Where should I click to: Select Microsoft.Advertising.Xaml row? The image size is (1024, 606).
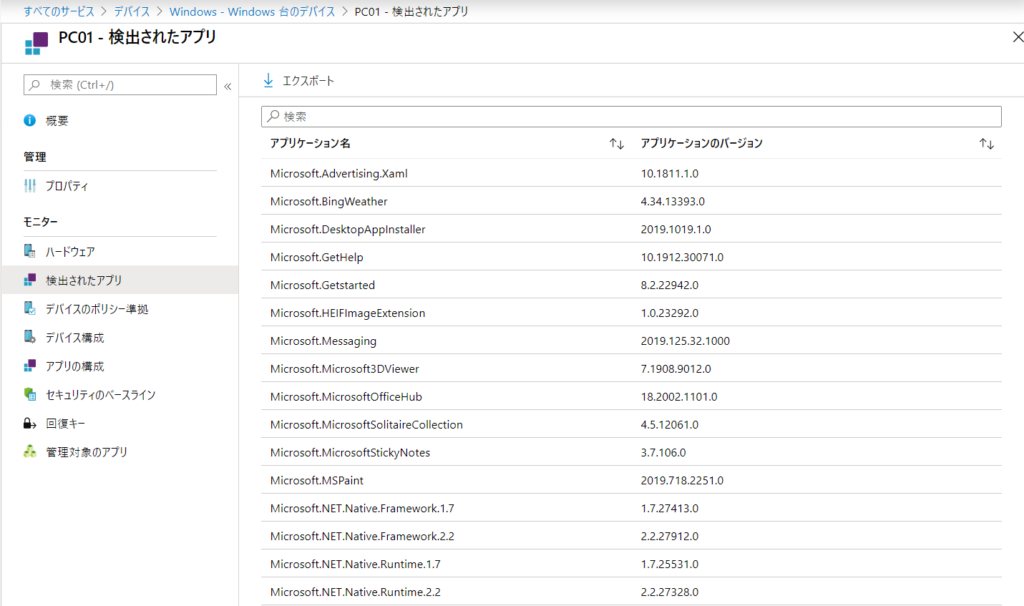[x=632, y=173]
